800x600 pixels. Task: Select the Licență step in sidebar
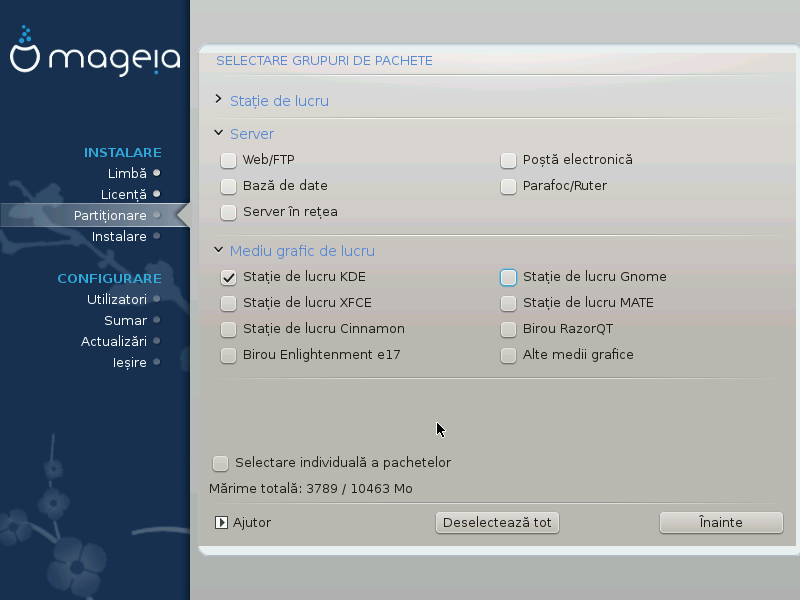pyautogui.click(x=123, y=194)
